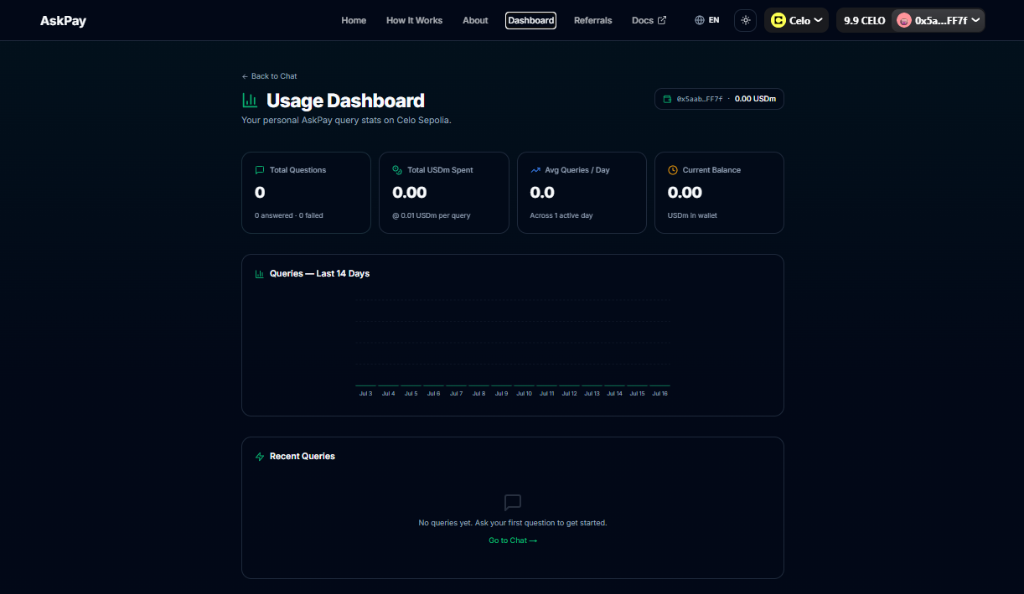Screen dimensions: 1024x594
Task: Click the Current Balance clock icon
Action: (x=673, y=170)
